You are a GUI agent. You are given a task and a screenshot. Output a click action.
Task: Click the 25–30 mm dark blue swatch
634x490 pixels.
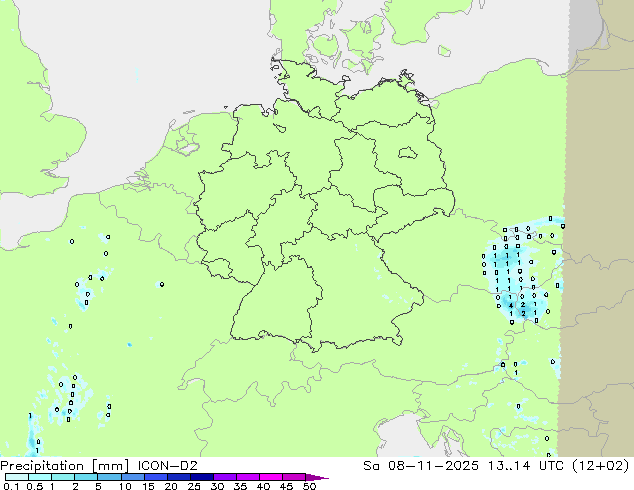pos(201,477)
